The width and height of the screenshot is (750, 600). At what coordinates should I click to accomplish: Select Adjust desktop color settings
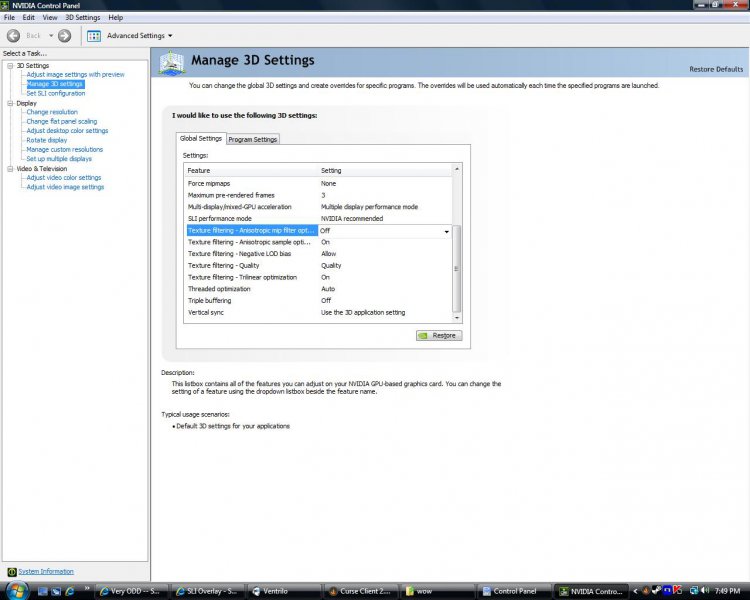(x=67, y=131)
